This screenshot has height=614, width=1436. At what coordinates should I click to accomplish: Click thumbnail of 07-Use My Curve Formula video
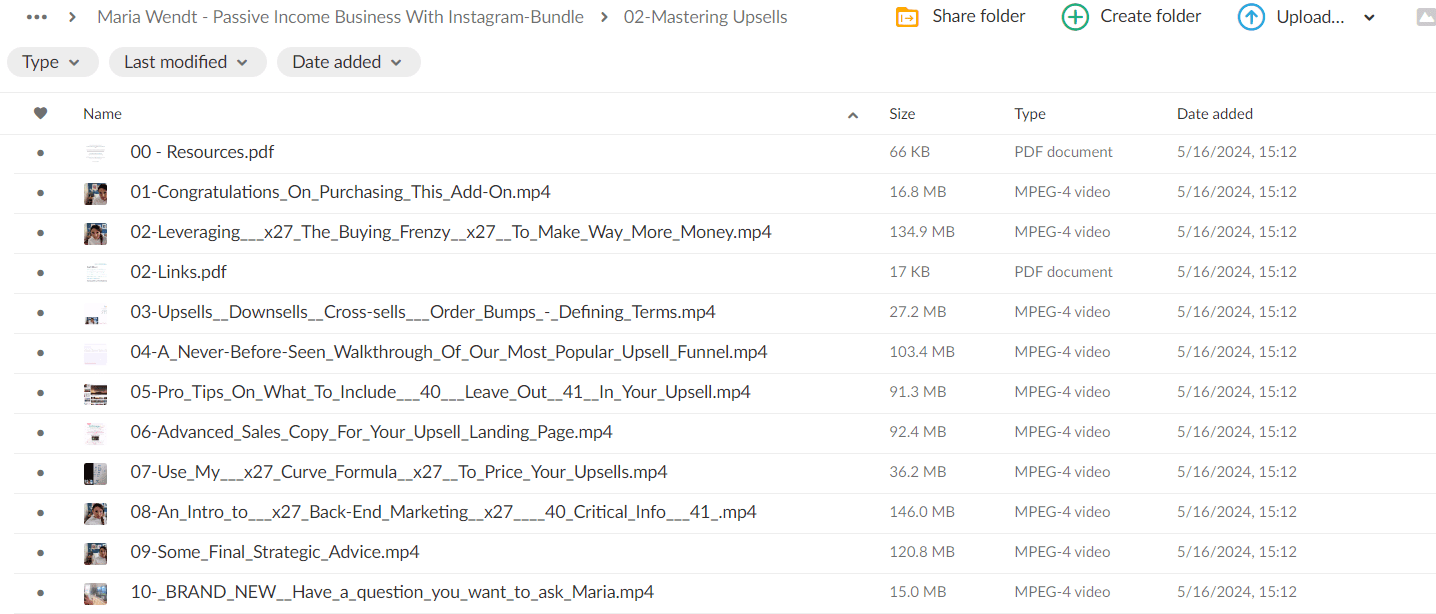tap(95, 473)
